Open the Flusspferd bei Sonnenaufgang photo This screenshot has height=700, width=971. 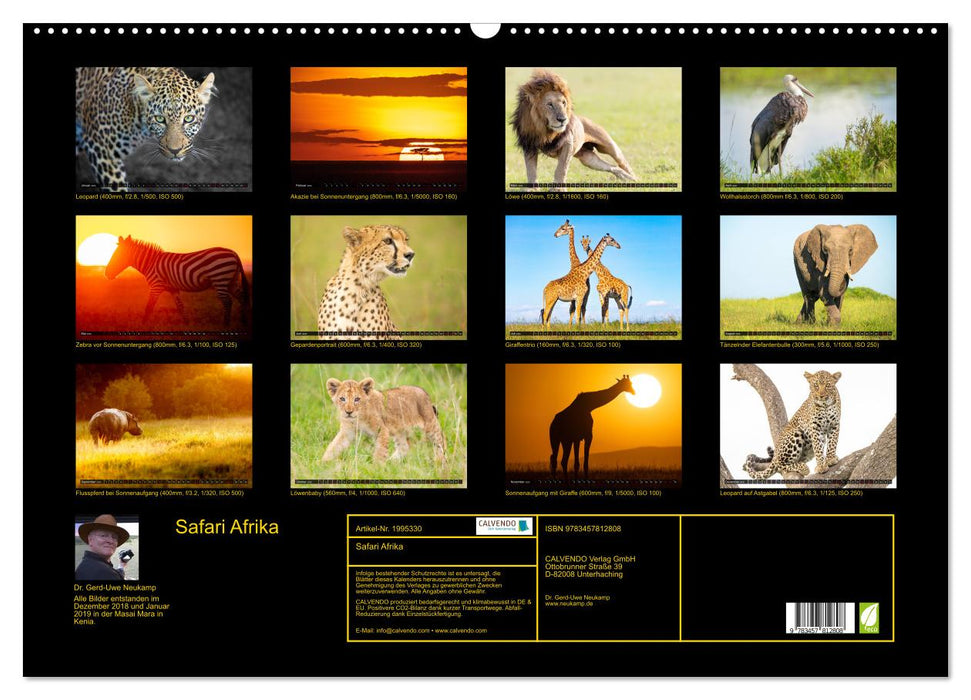point(160,426)
